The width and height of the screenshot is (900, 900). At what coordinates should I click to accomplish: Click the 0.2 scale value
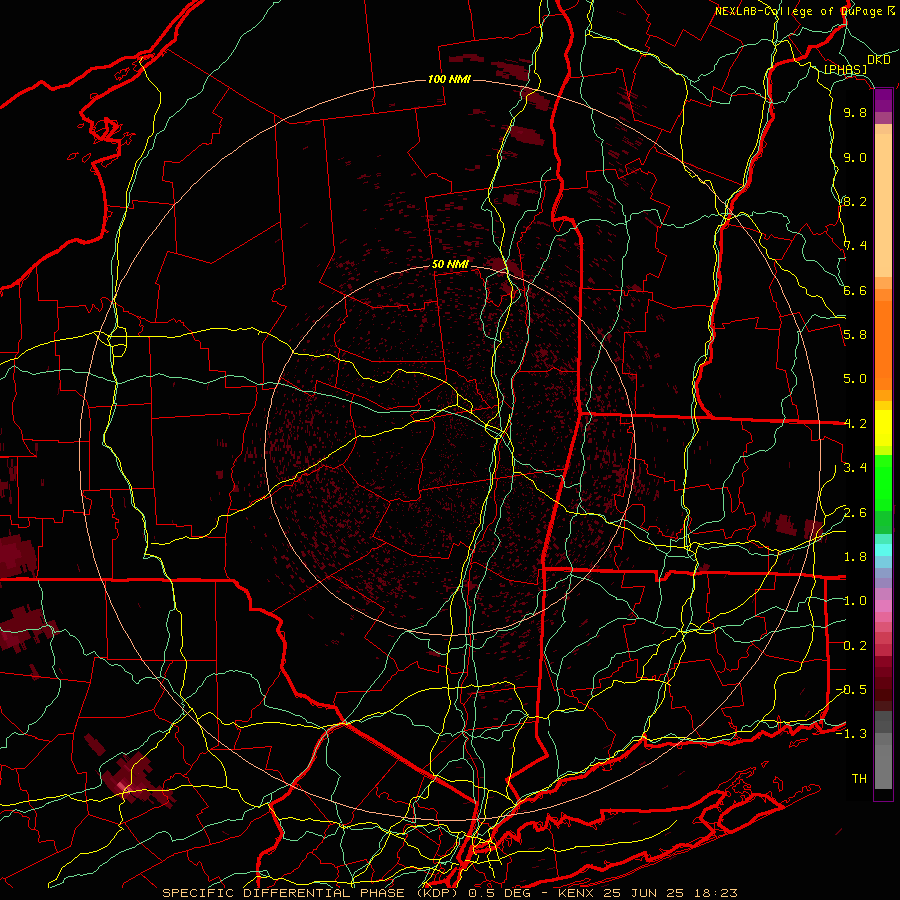point(855,646)
